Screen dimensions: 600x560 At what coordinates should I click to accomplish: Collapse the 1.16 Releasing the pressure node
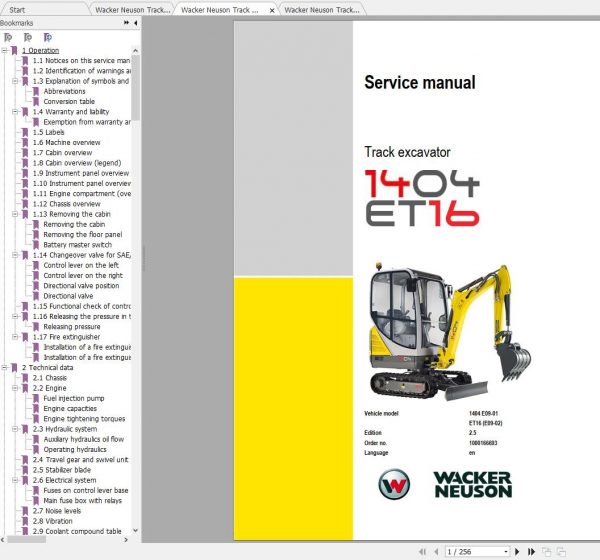[15, 317]
